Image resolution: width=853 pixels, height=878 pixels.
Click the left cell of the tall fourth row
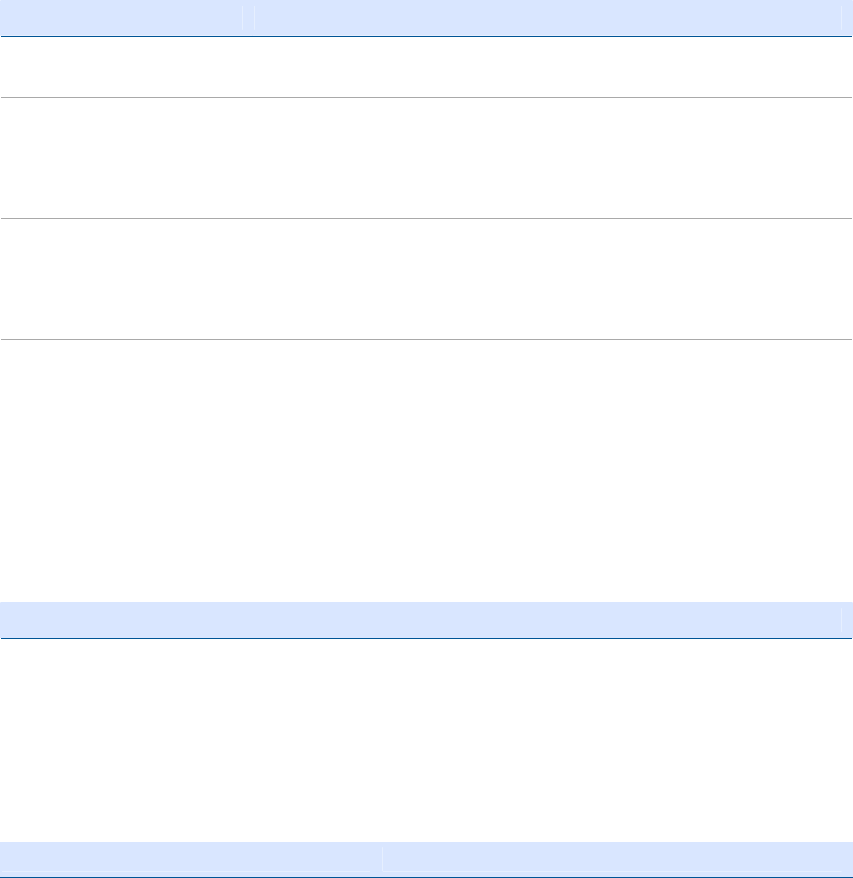(x=120, y=468)
